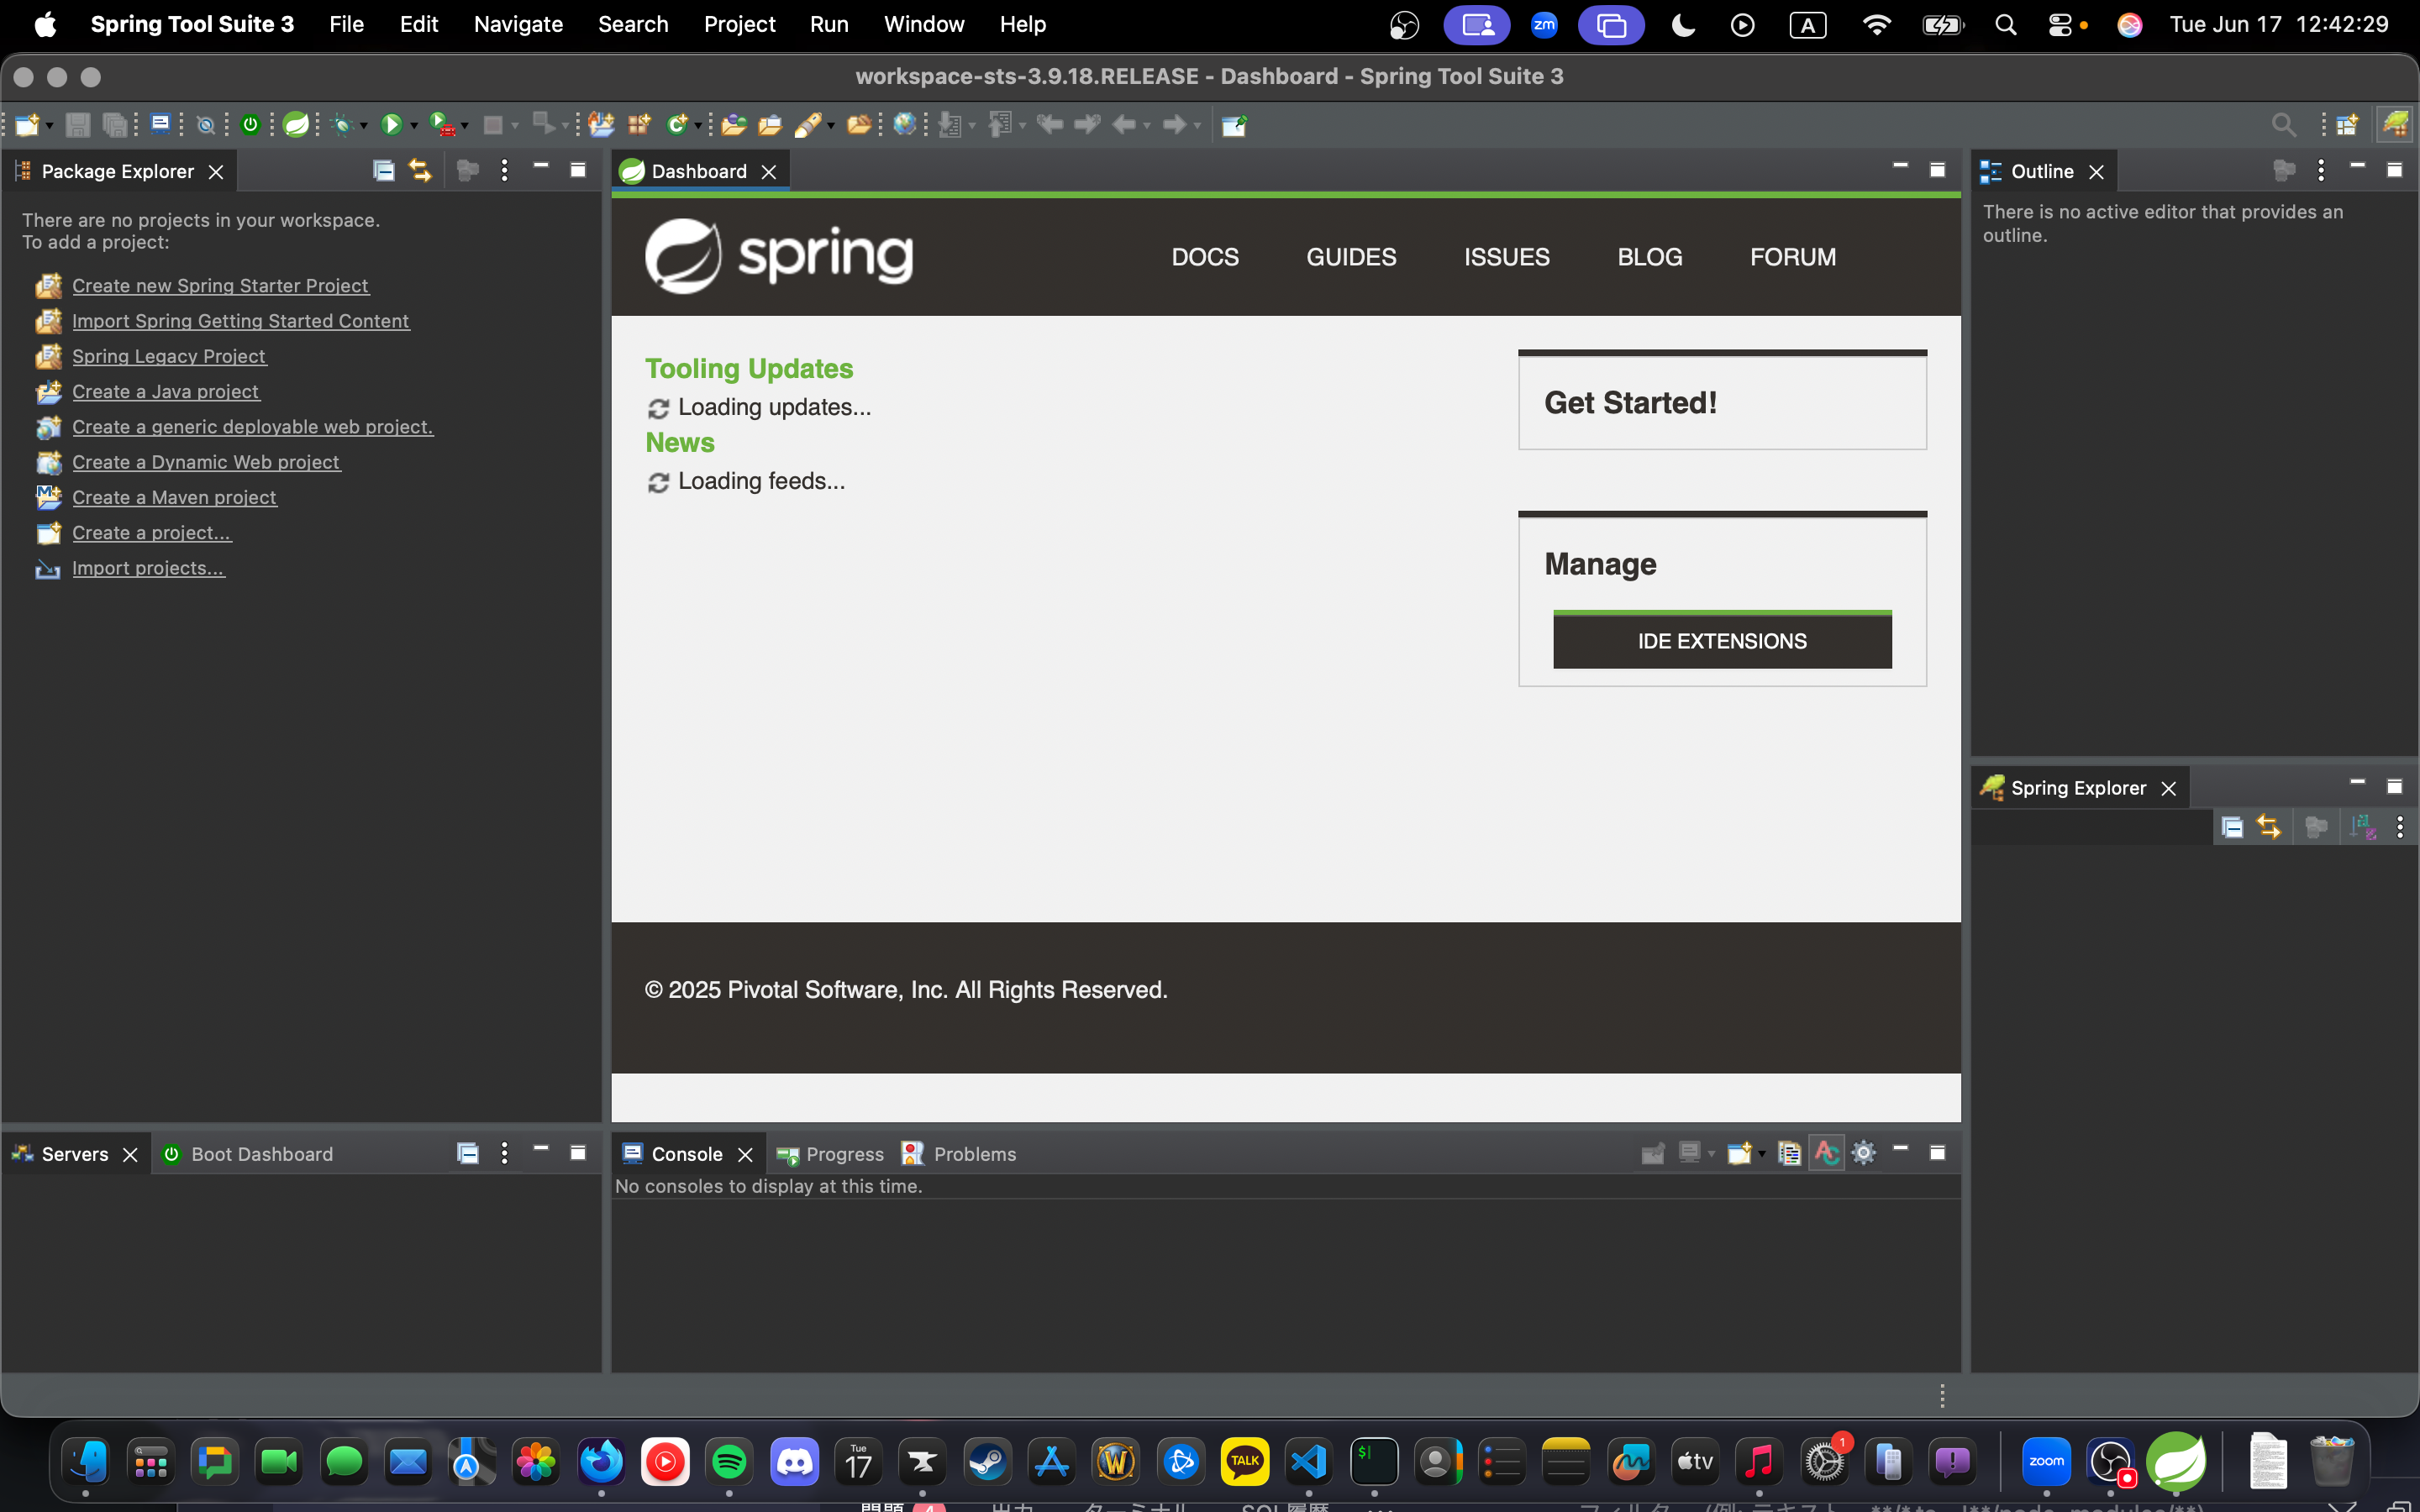The image size is (2420, 1512).
Task: Open the Navigate menu
Action: point(518,24)
